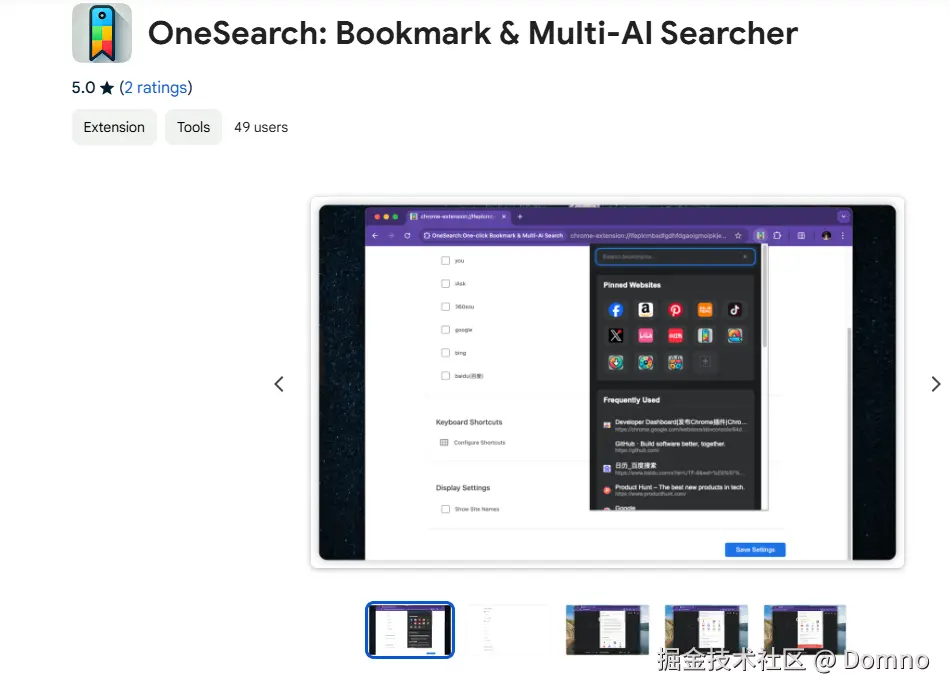Viewport: 950px width, 694px height.
Task: Select the Tools category chip
Action: pyautogui.click(x=193, y=127)
